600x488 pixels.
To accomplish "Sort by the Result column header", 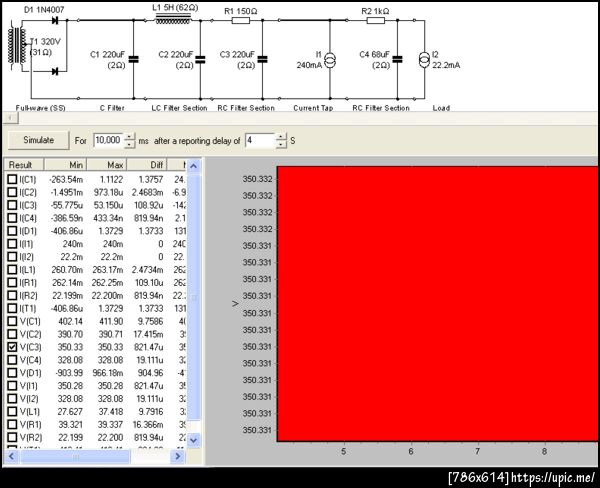I will click(24, 165).
